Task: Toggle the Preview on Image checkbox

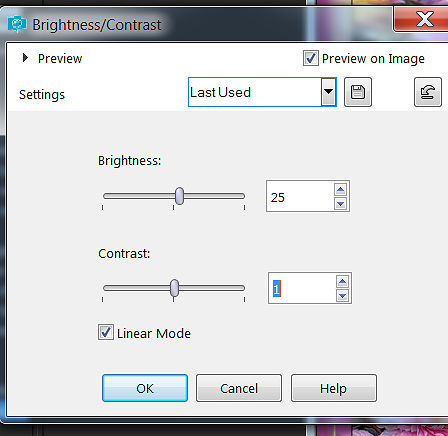Action: (311, 58)
